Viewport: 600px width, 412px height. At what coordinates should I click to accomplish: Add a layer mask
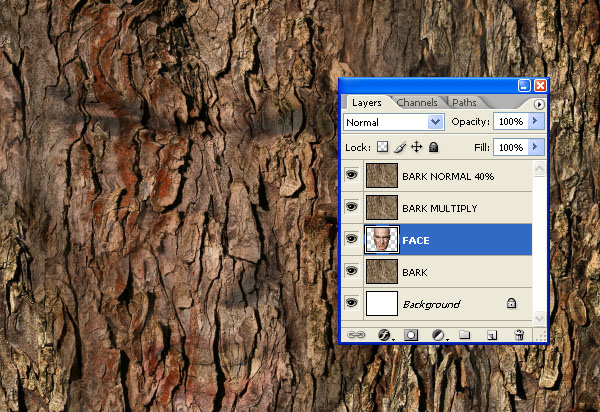(x=411, y=335)
